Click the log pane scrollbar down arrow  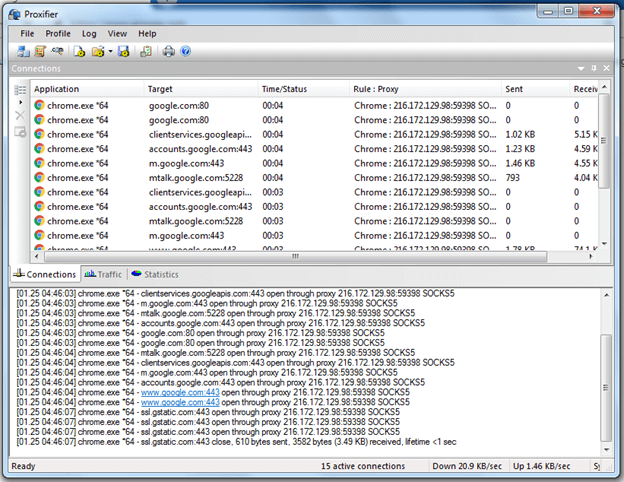coord(606,450)
